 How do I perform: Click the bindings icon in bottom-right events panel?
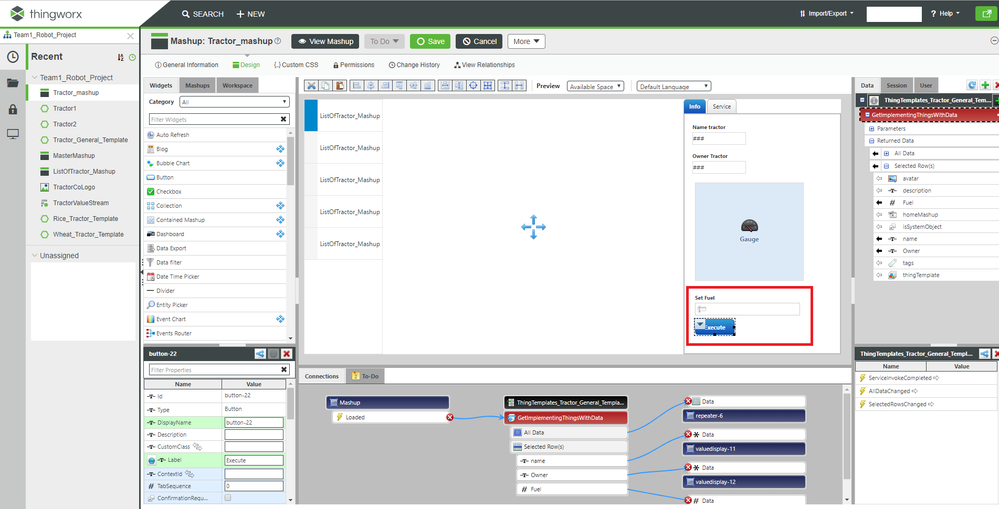(984, 354)
